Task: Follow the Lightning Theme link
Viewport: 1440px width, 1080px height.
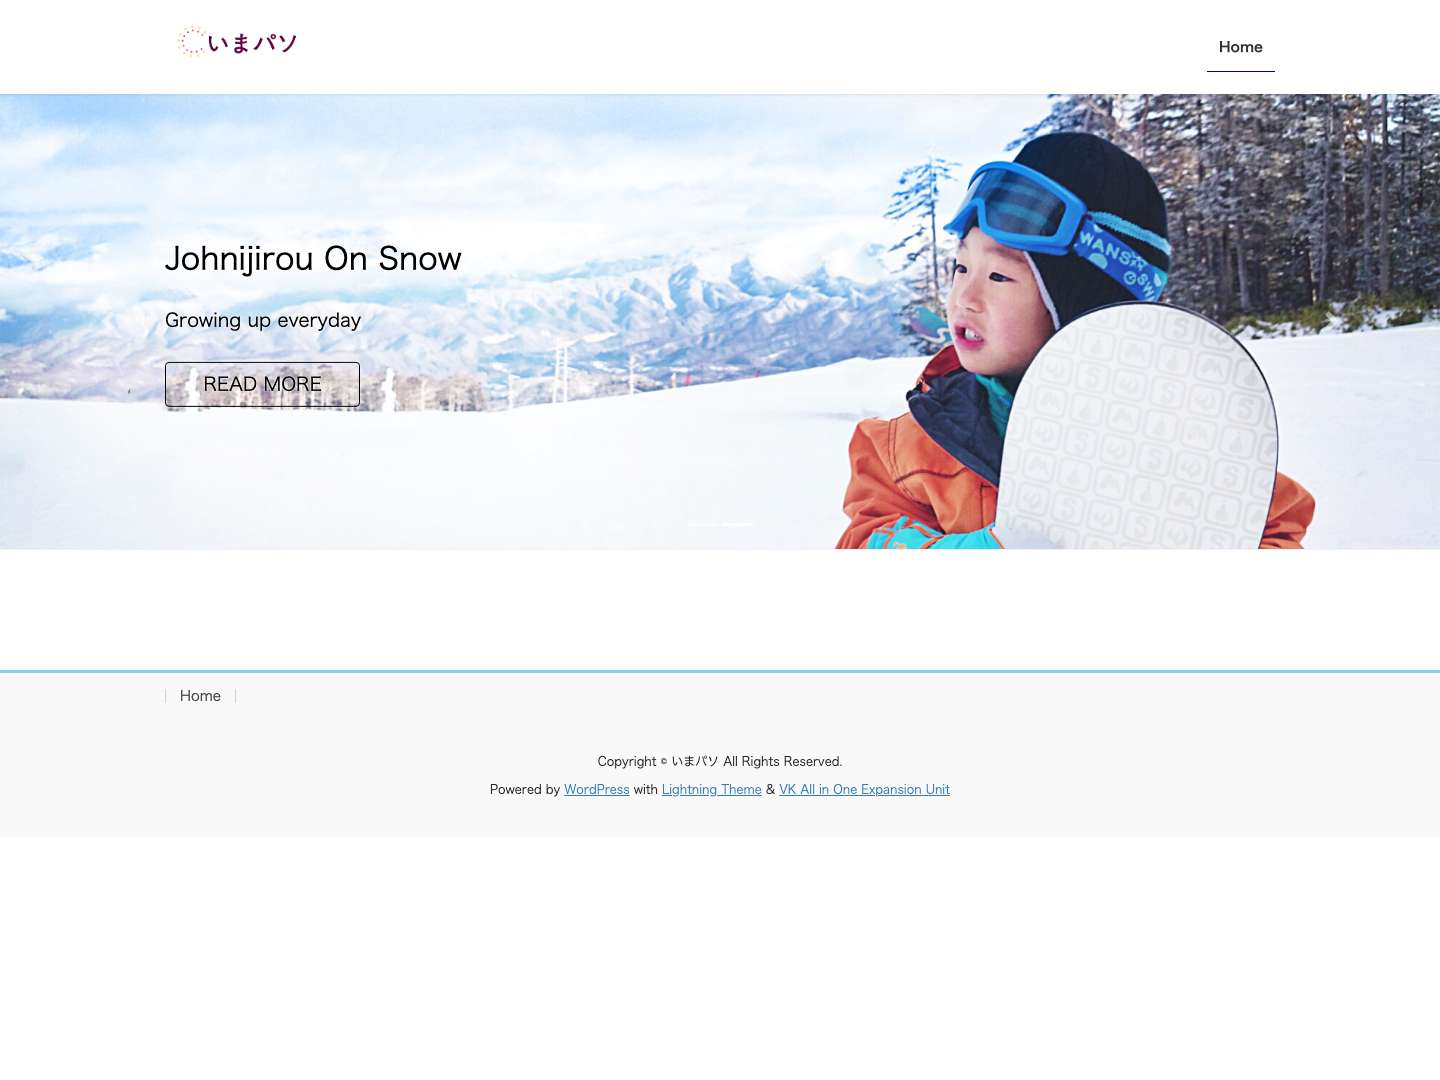Action: pyautogui.click(x=712, y=790)
